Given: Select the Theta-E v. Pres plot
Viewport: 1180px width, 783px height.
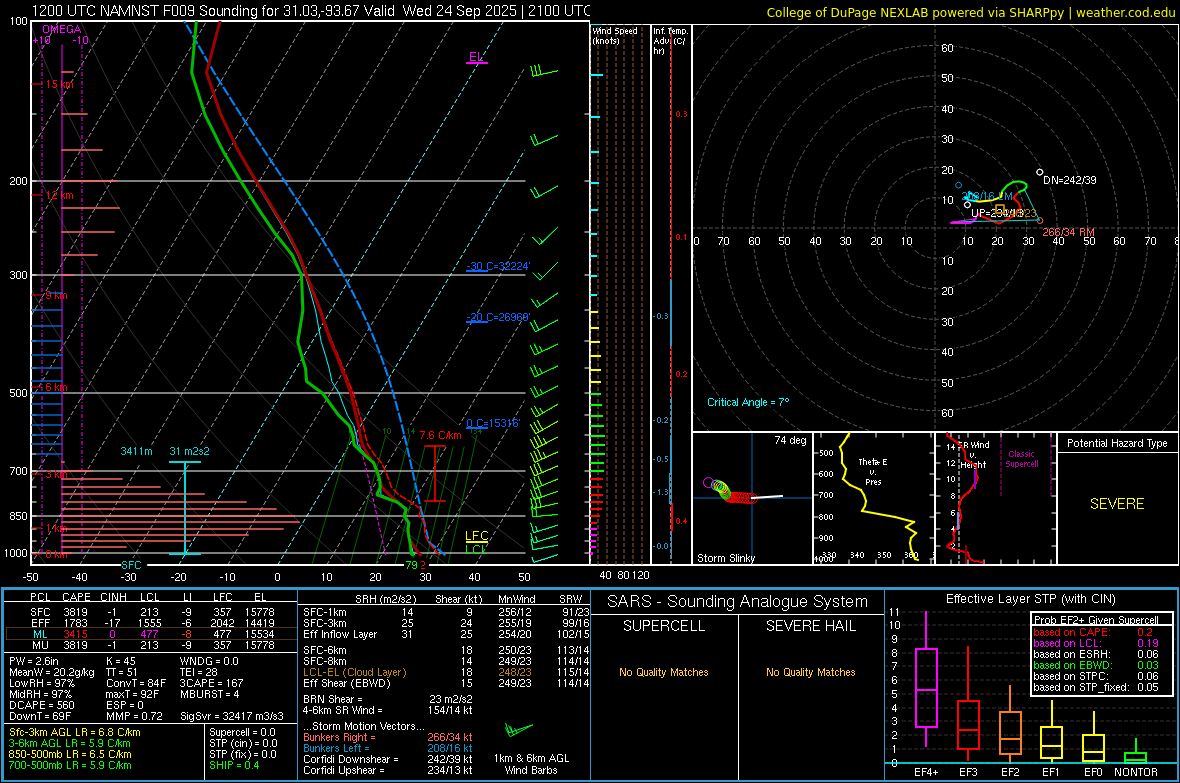Looking at the screenshot, I should point(874,498).
